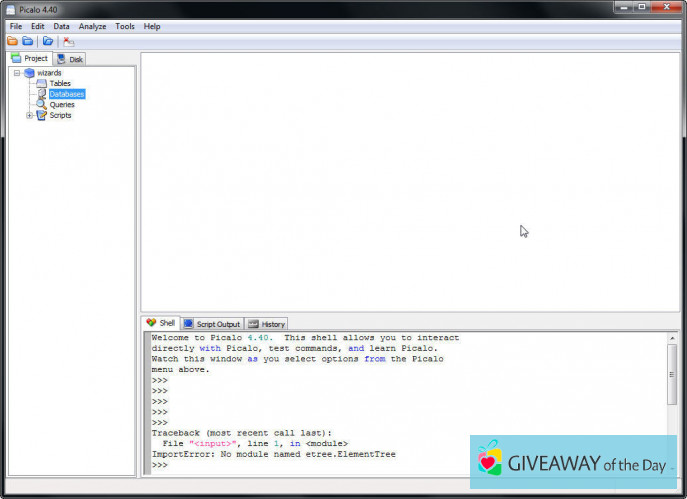
Task: Open the Analyze menu
Action: pos(92,26)
